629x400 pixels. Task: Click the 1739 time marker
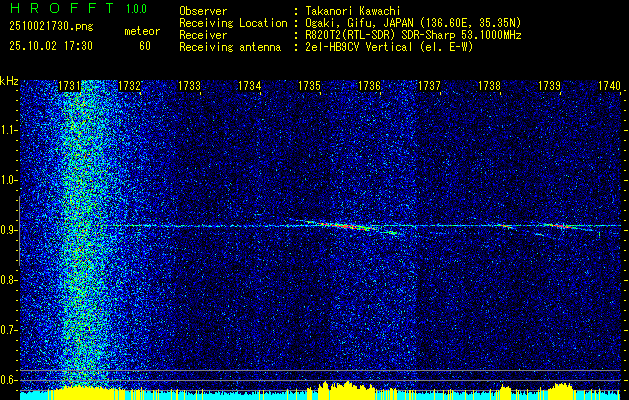click(549, 86)
